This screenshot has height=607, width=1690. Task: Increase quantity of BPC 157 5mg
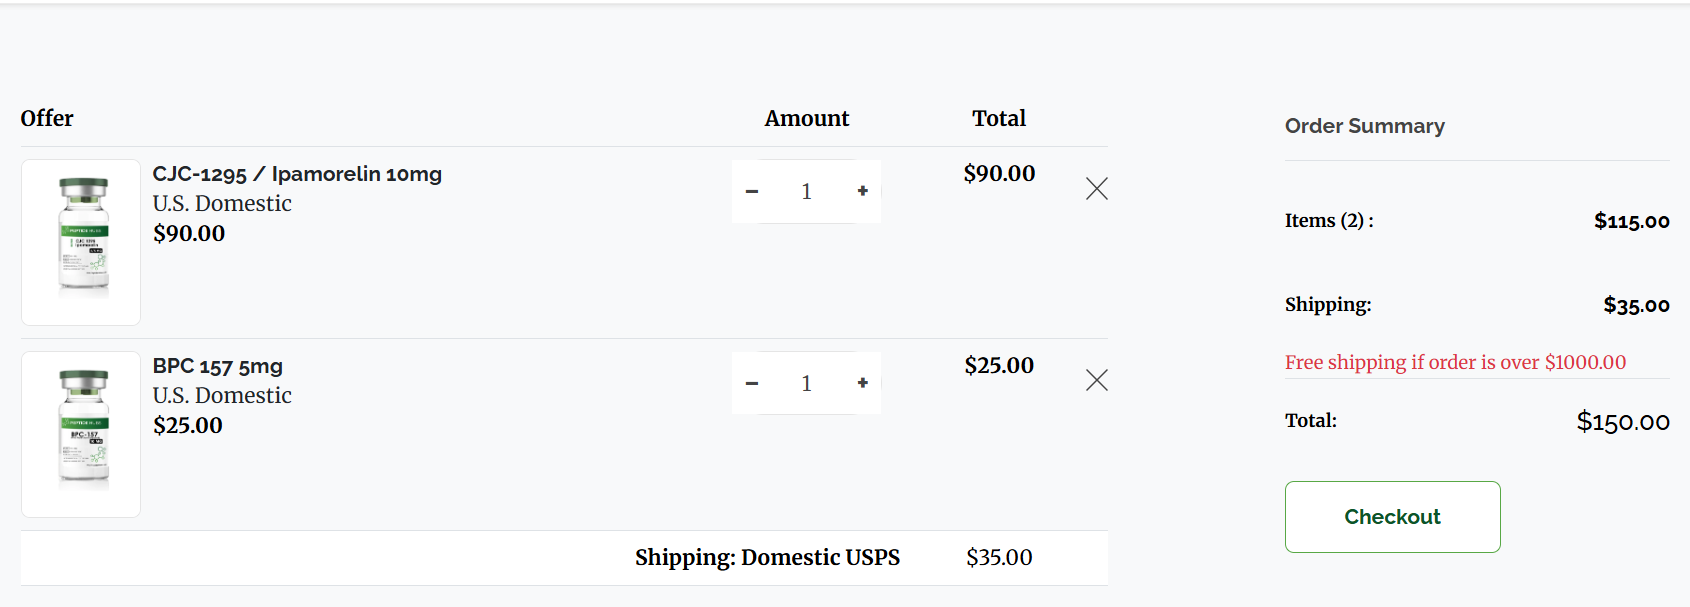862,383
